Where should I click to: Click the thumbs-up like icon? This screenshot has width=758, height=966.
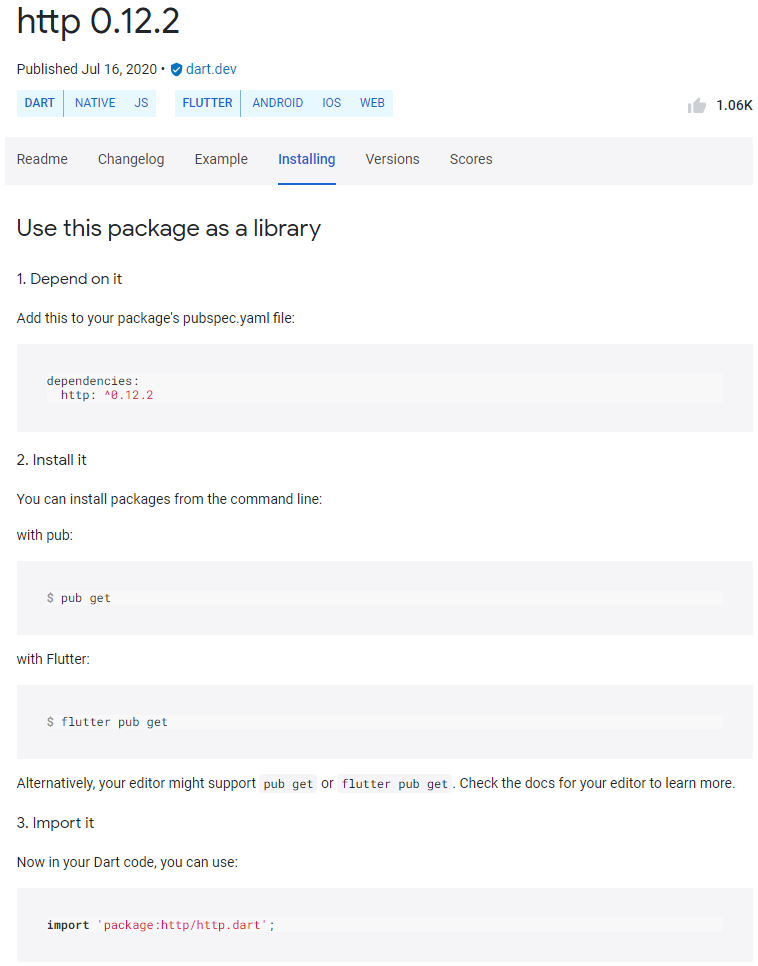[697, 105]
